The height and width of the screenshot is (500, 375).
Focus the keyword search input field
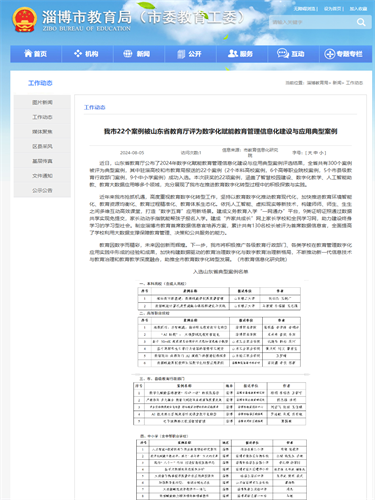tap(312, 22)
